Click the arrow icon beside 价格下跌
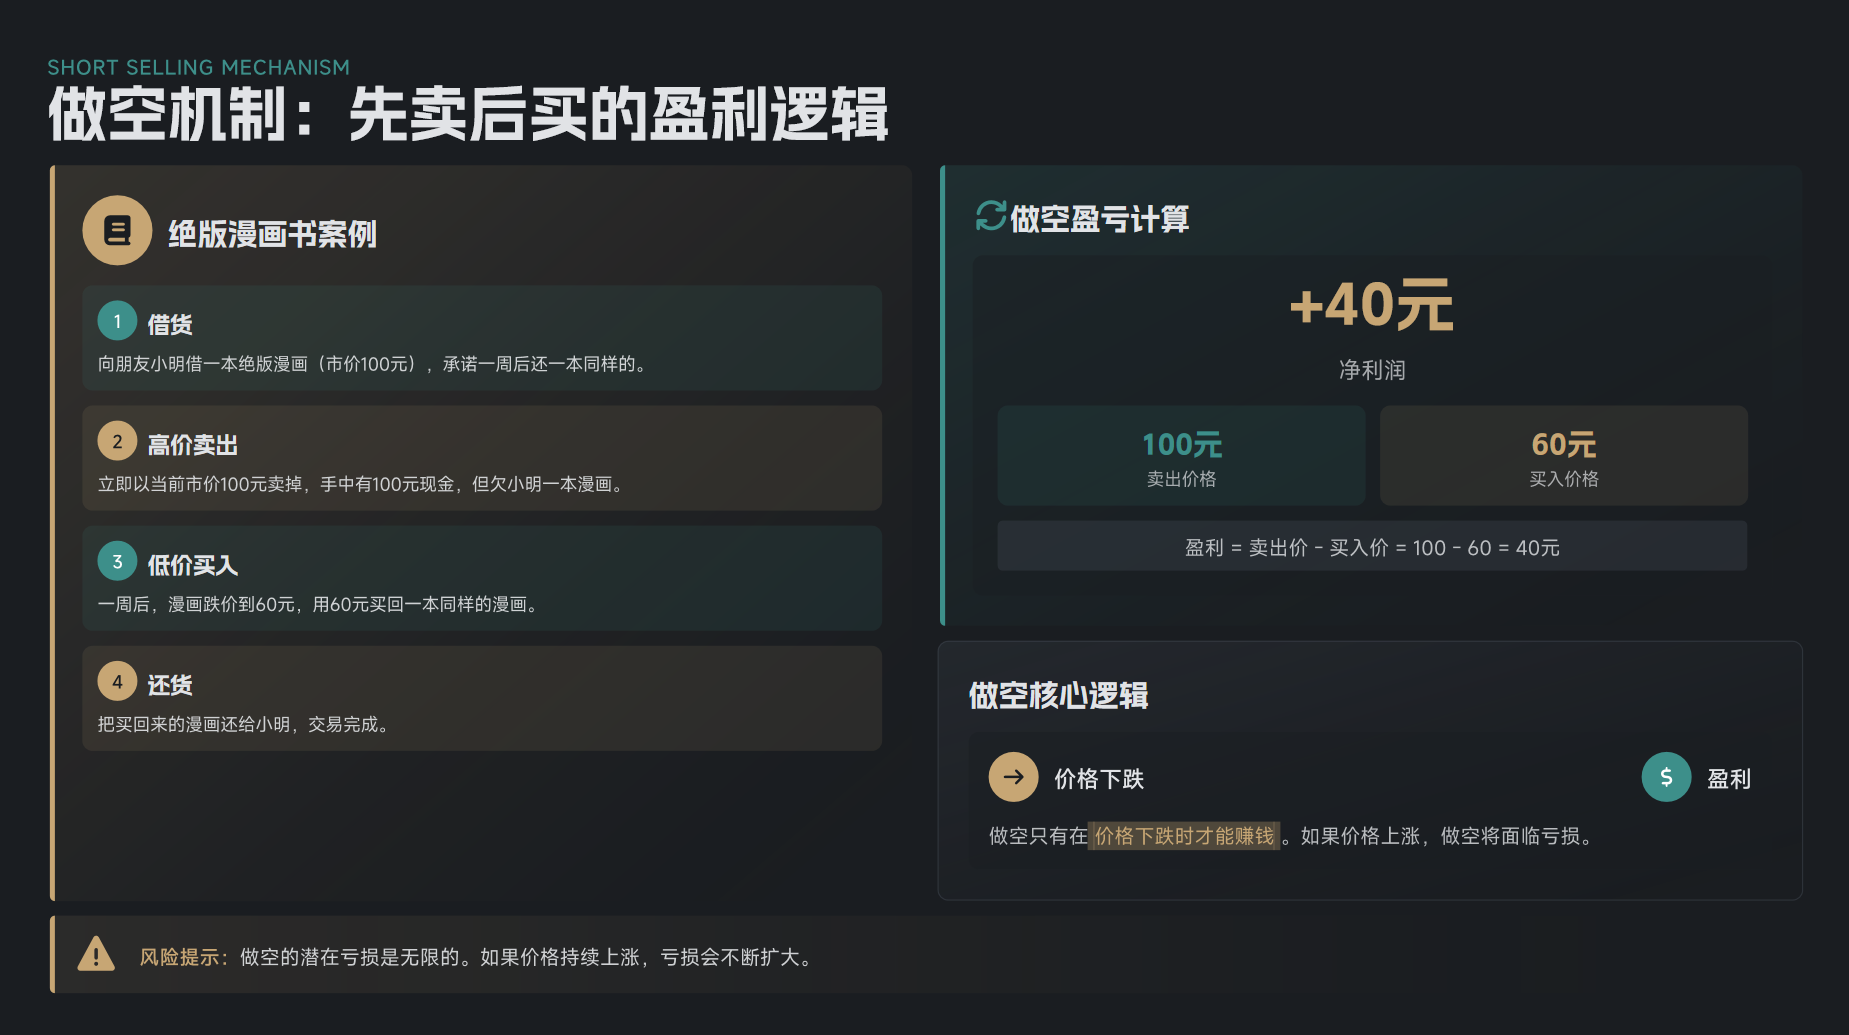 coord(1013,777)
